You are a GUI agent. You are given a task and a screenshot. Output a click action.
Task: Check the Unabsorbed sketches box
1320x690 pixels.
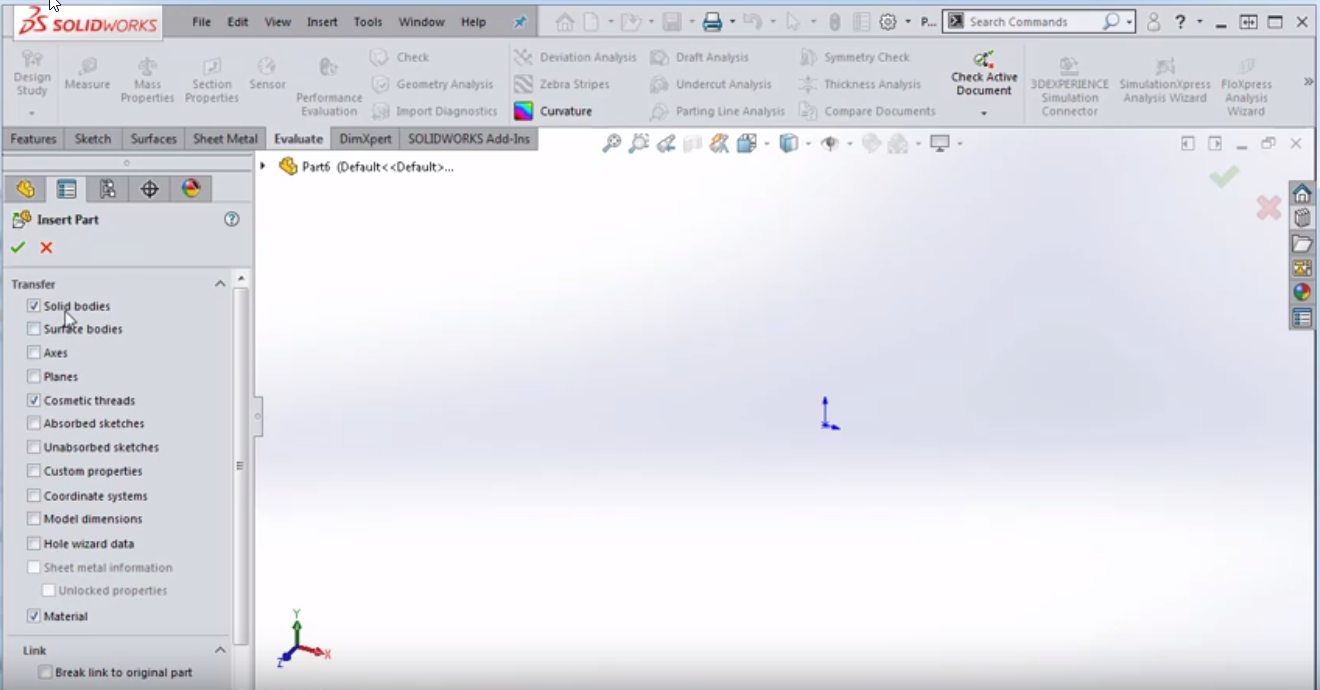(34, 447)
